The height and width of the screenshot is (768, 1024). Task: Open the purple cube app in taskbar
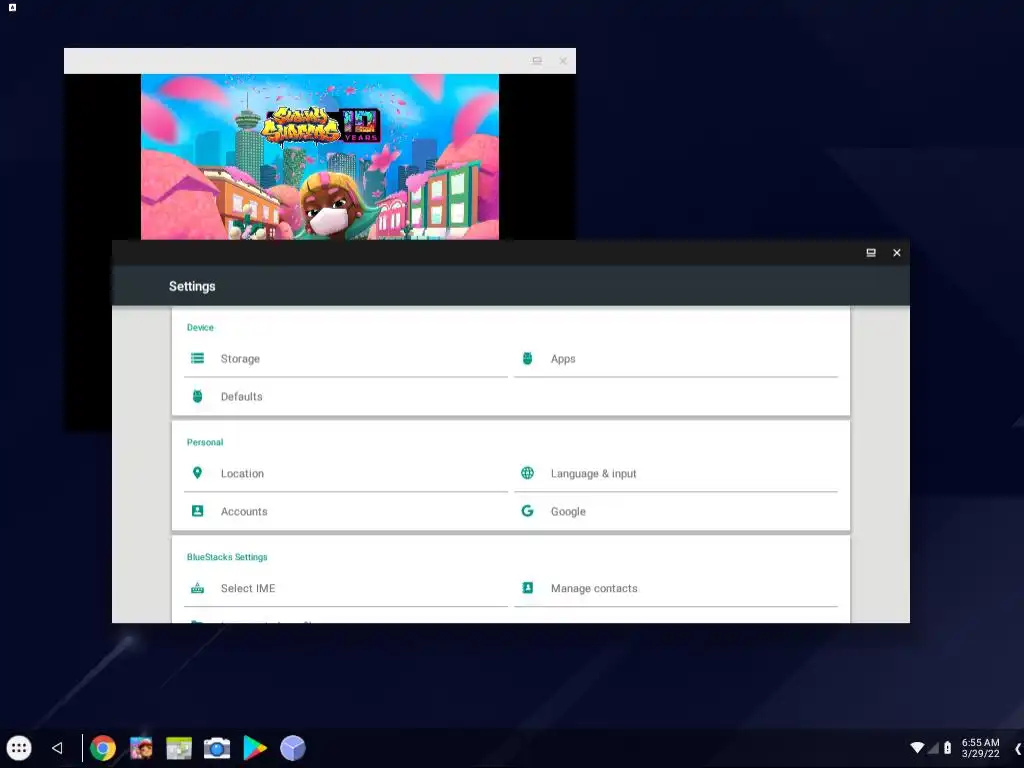pyautogui.click(x=293, y=748)
